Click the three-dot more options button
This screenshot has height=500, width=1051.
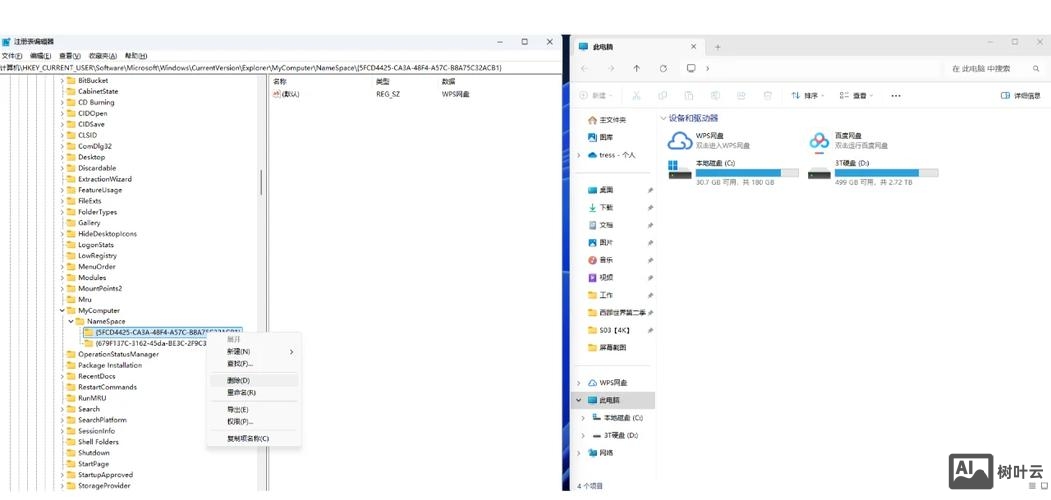pos(895,96)
